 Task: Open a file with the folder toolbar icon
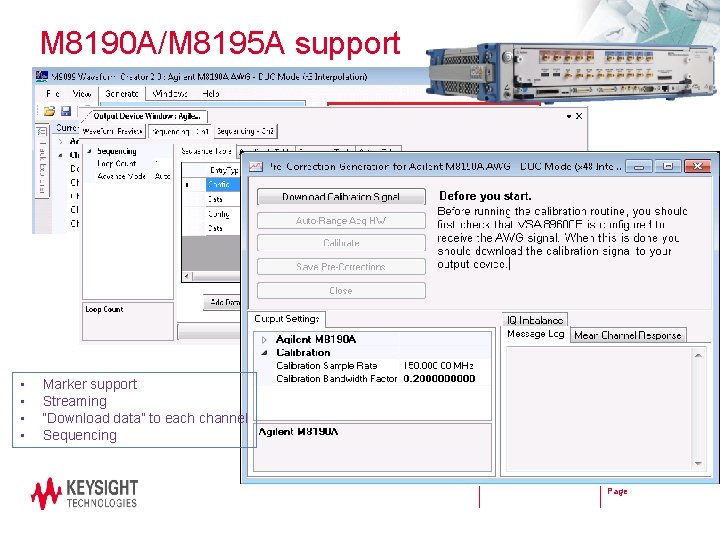[x=49, y=111]
